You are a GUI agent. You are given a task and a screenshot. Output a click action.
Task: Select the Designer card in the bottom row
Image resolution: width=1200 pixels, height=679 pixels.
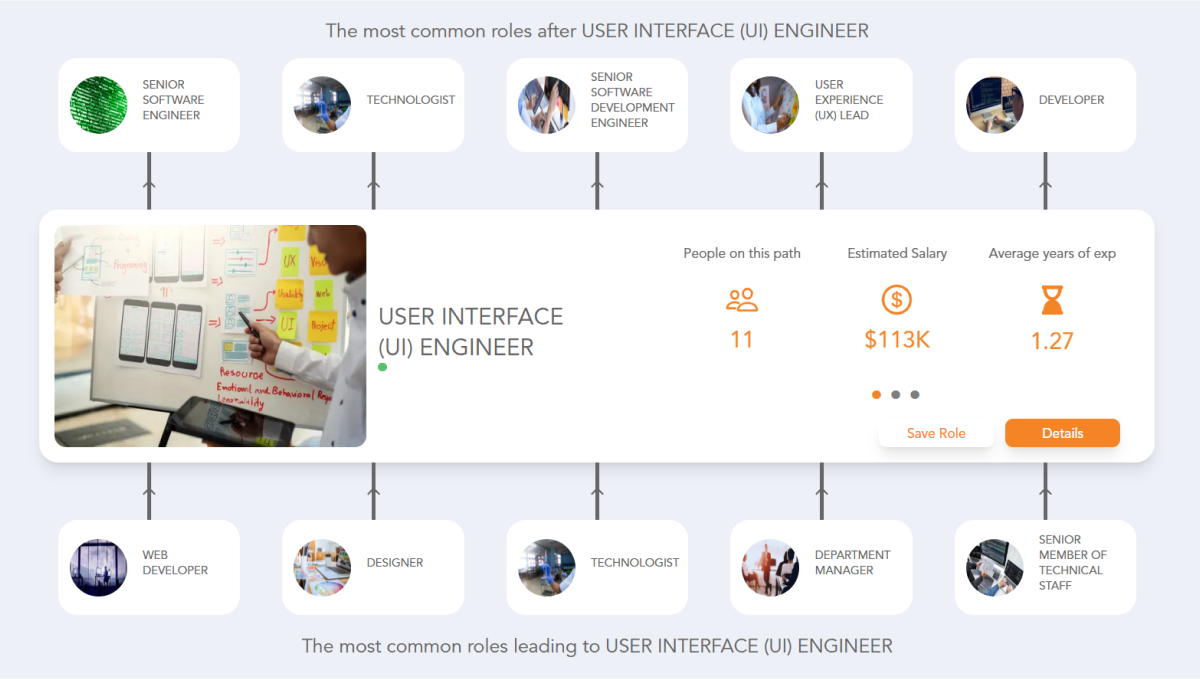pos(372,566)
